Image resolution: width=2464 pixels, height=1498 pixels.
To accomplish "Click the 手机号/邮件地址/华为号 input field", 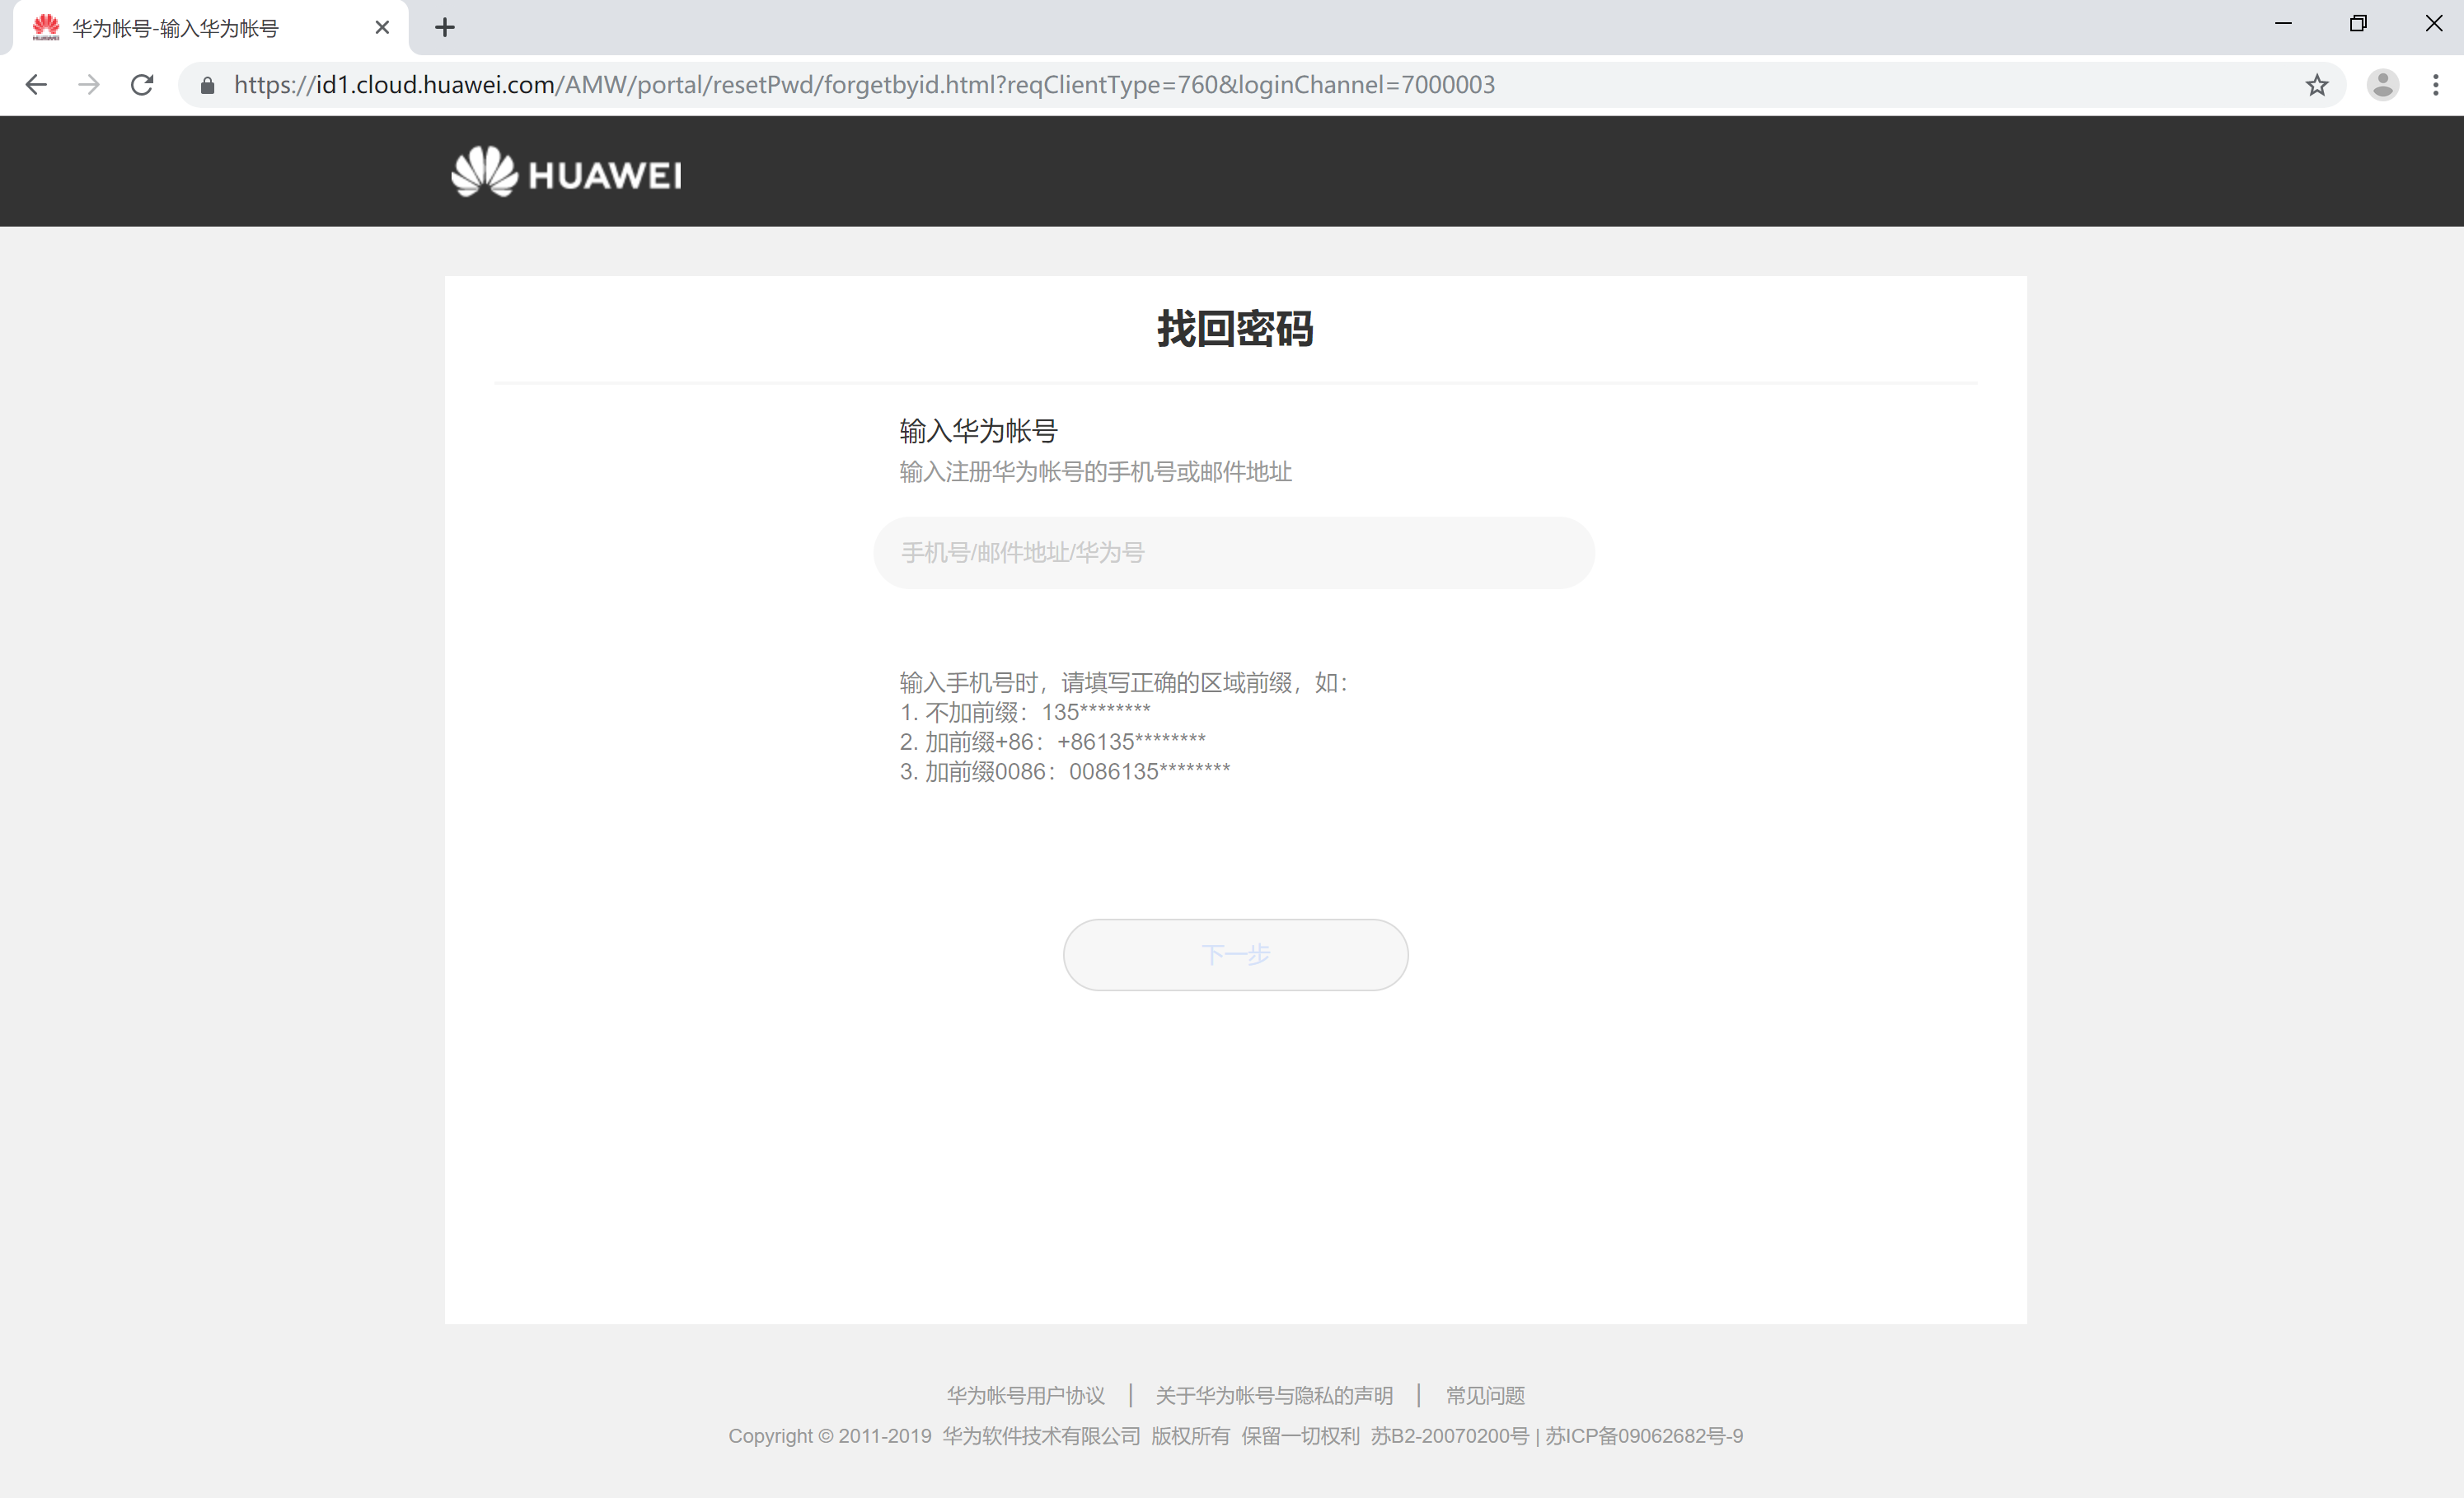I will pyautogui.click(x=1235, y=552).
